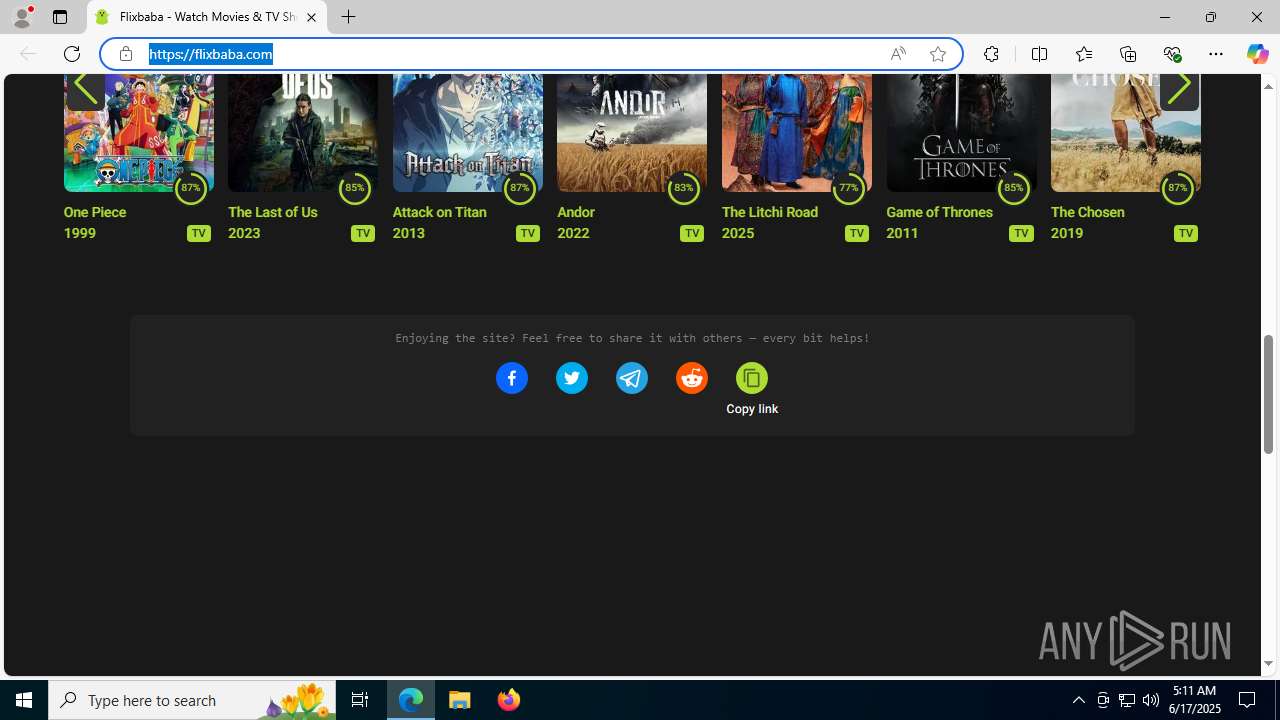This screenshot has height=720, width=1280.
Task: Open The Last of Us poster
Action: click(x=303, y=132)
